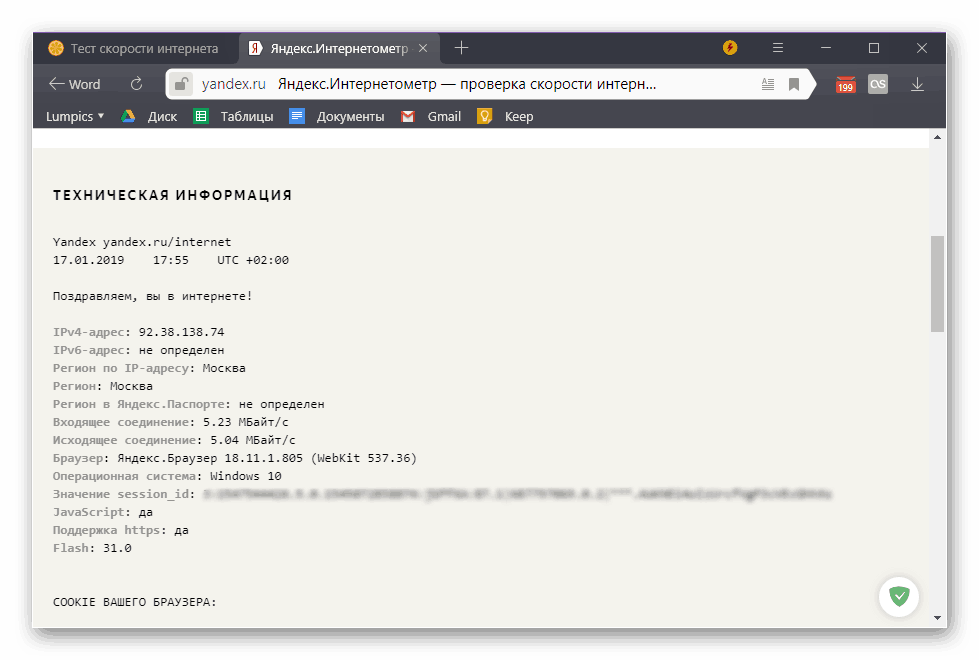Image resolution: width=979 pixels, height=660 pixels.
Task: Open the downloads arrow icon
Action: (917, 85)
